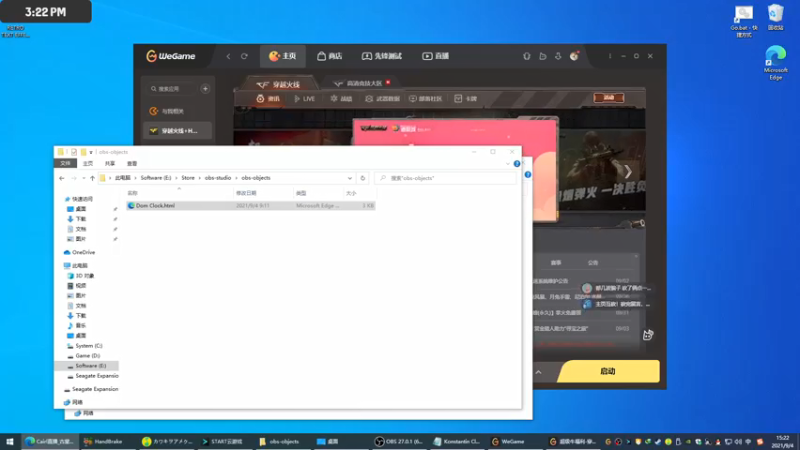Add an app with the plus button in WeGame
800x450 pixels.
tap(205, 89)
